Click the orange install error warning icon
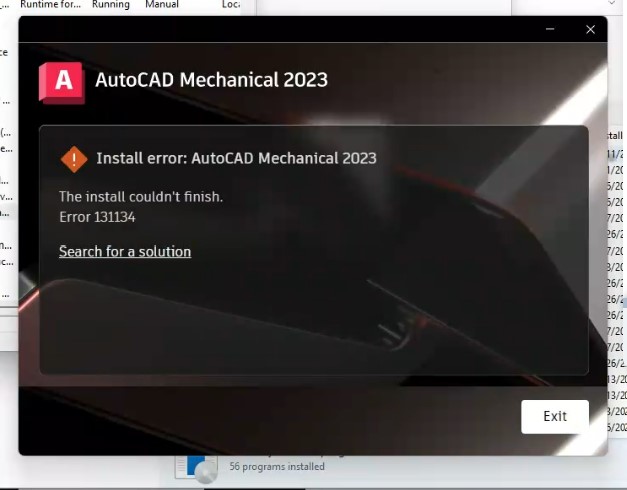The width and height of the screenshot is (627, 490). (74, 159)
